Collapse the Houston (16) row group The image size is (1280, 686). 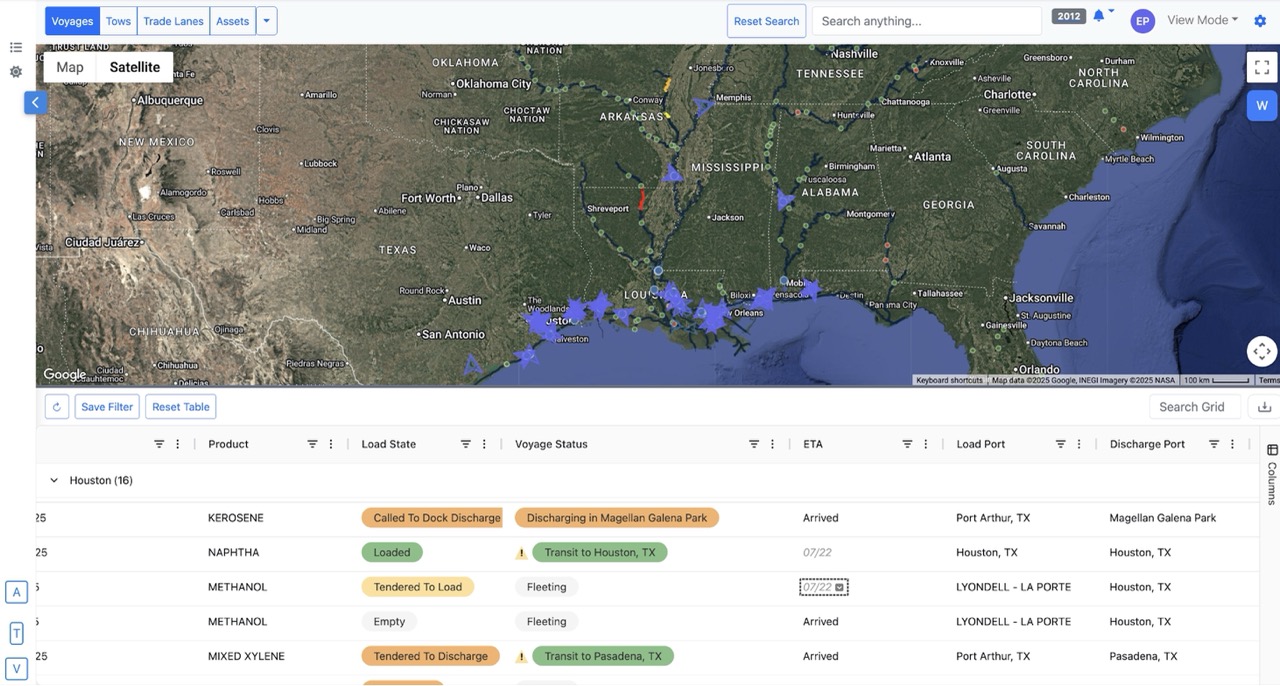[x=54, y=480]
